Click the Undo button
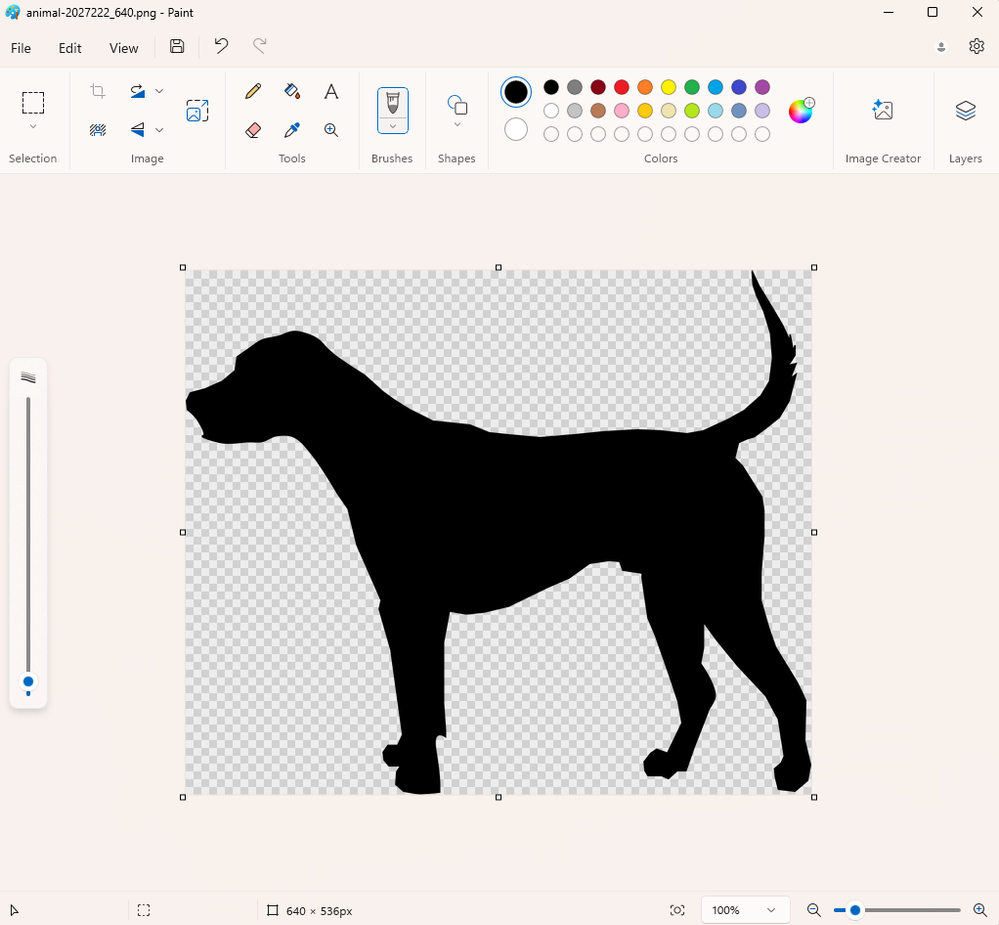Screen dimensions: 999x925 click(221, 46)
